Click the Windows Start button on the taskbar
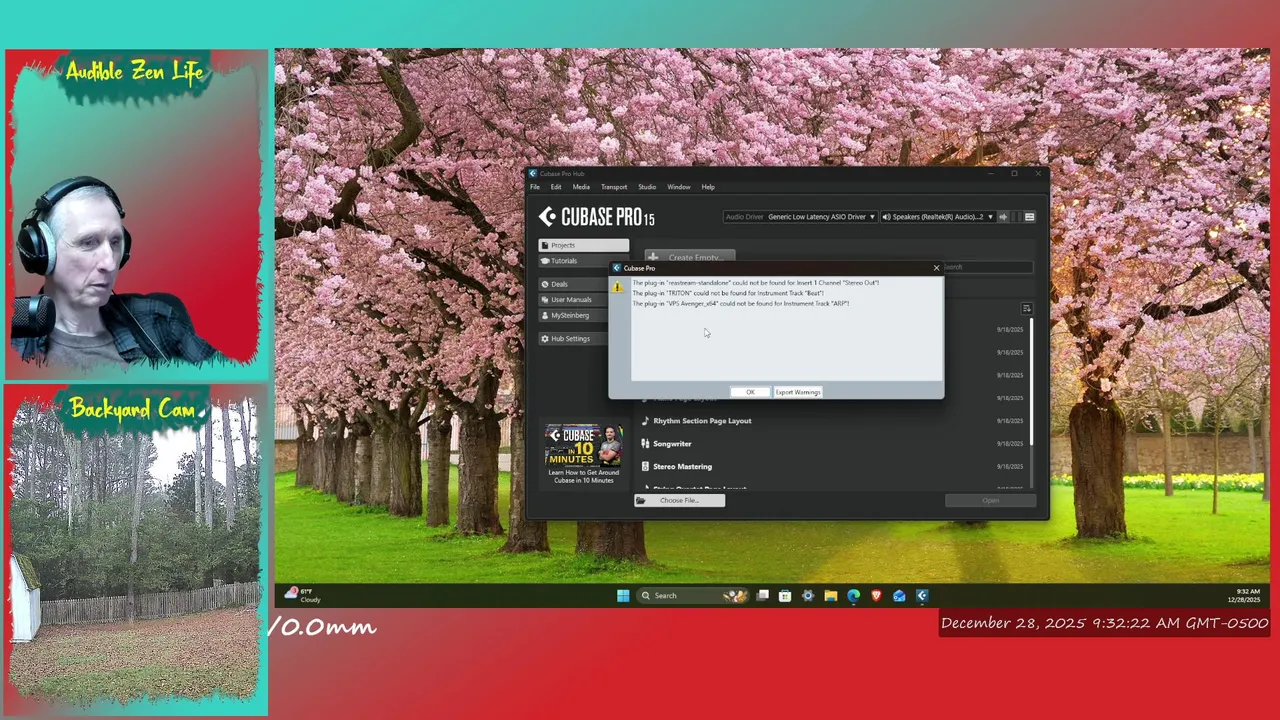 point(623,596)
